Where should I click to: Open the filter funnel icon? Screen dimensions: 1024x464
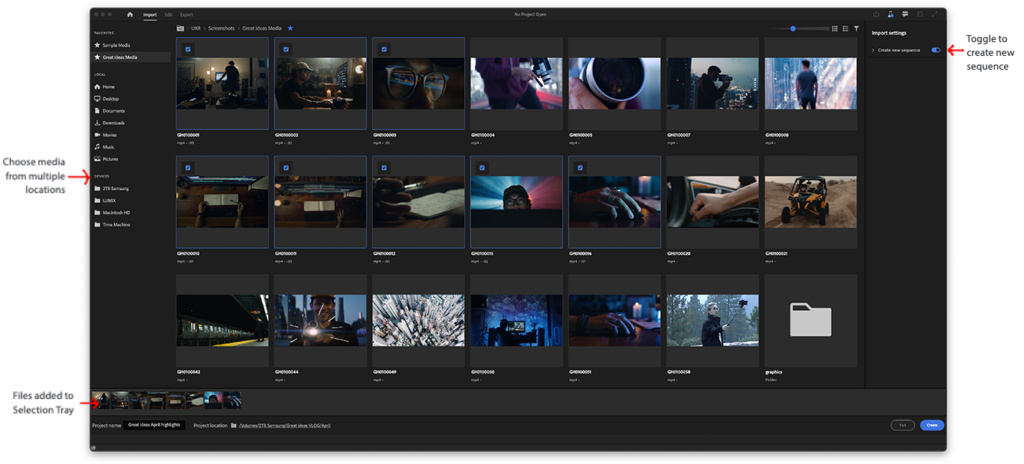click(x=856, y=29)
